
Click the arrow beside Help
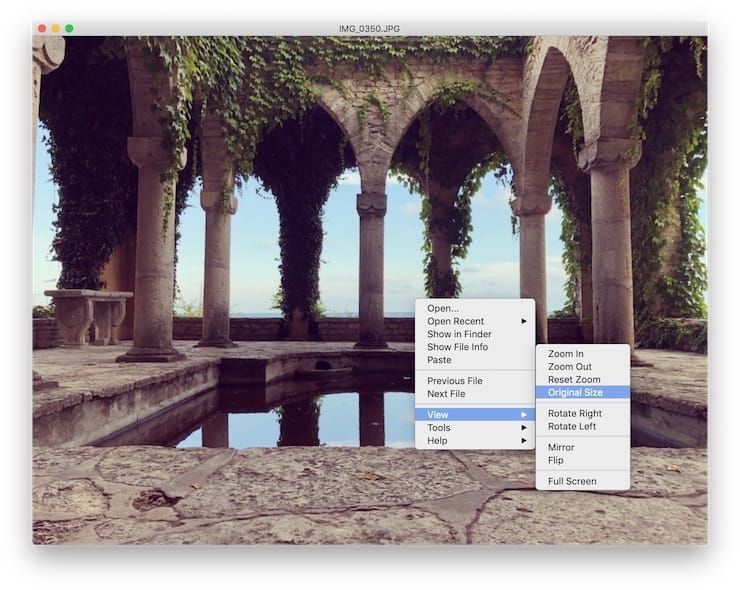(524, 440)
